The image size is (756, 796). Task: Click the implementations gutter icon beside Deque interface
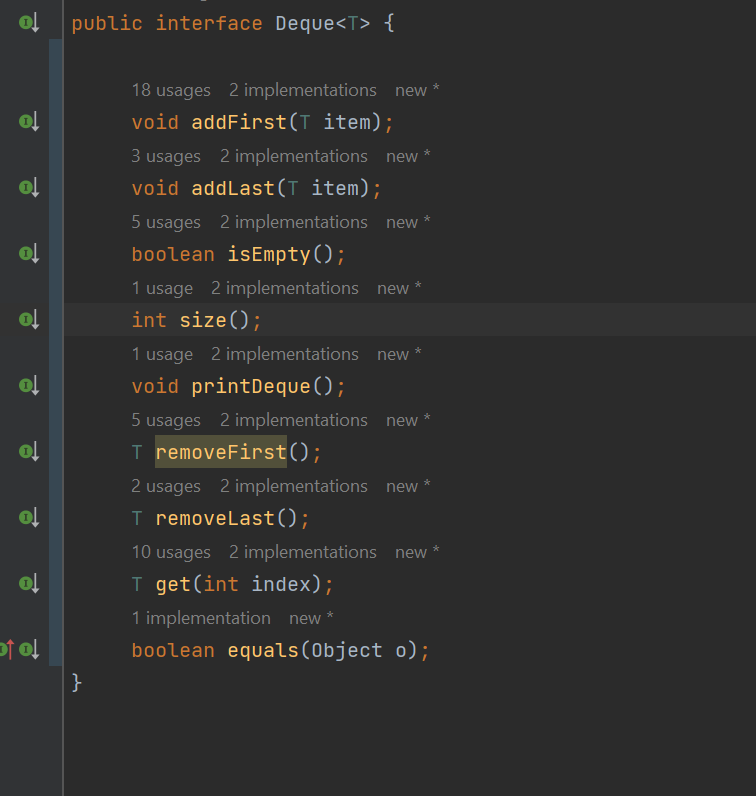(28, 23)
